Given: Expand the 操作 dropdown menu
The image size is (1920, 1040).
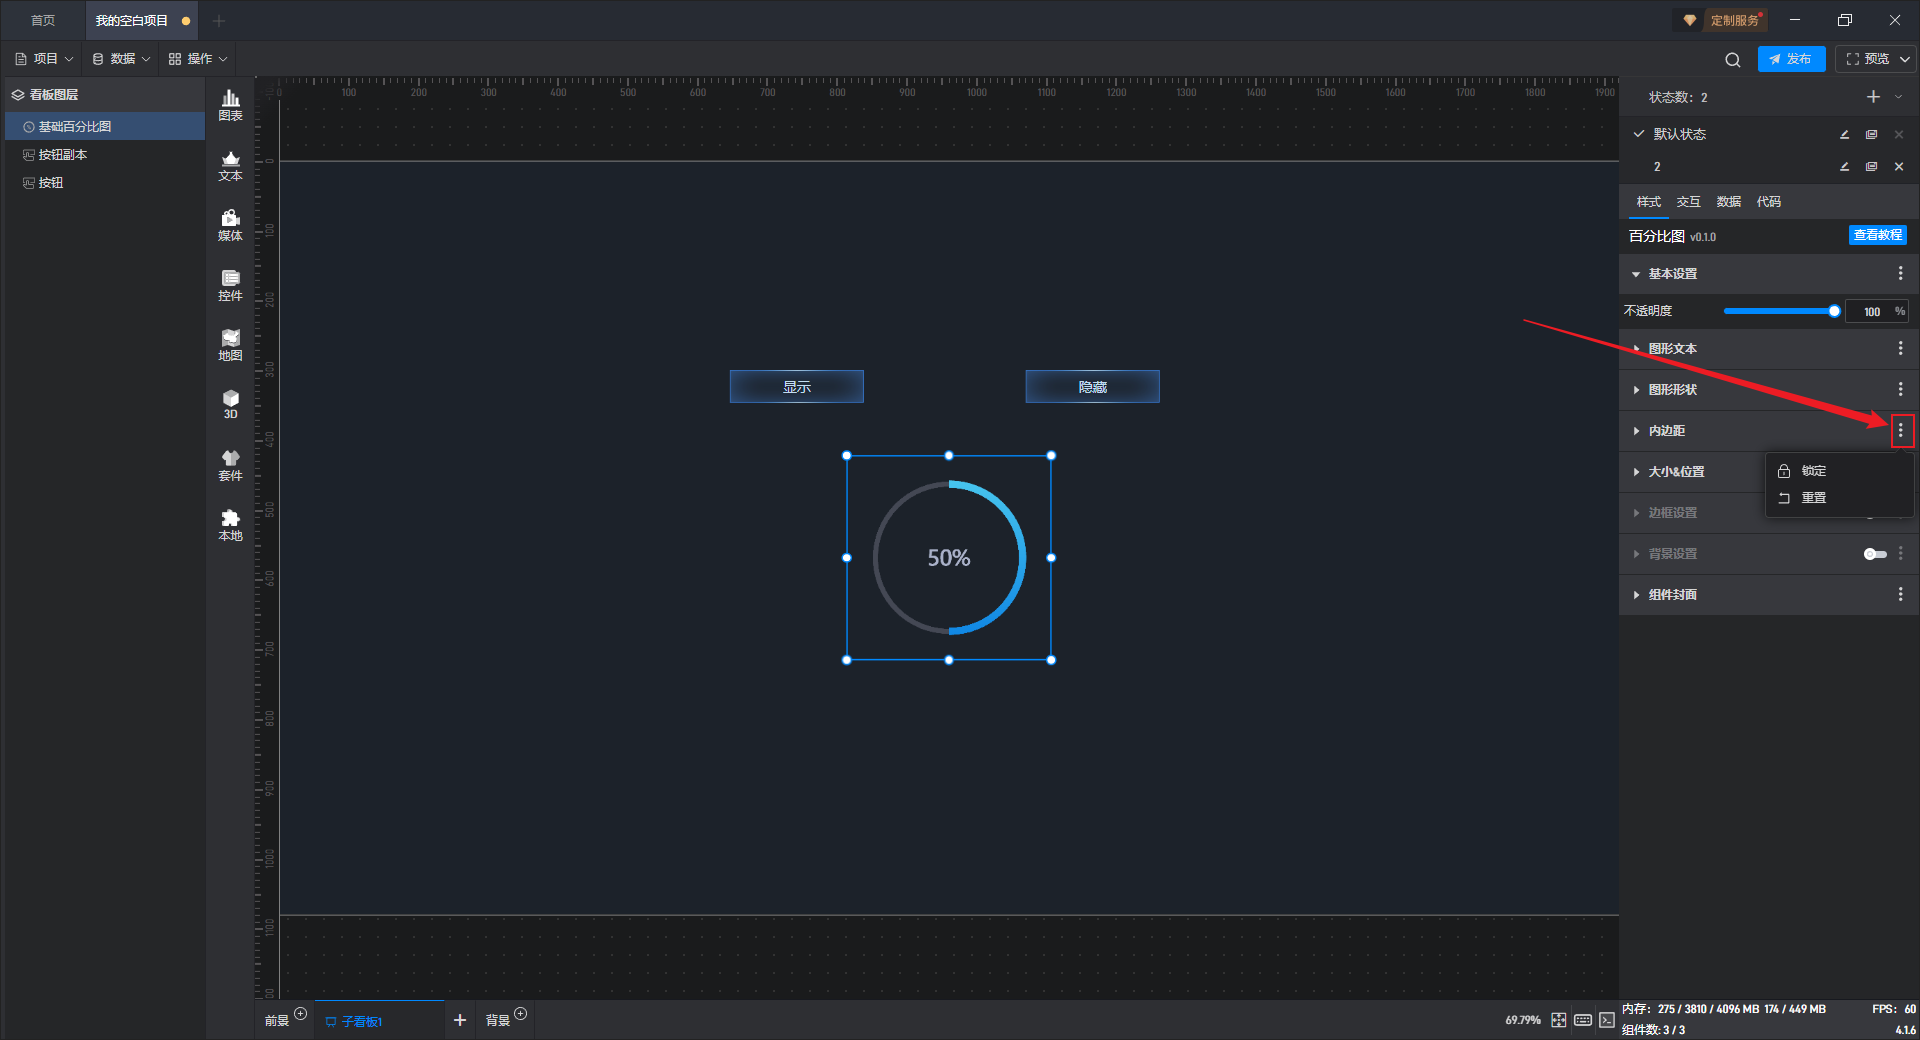Looking at the screenshot, I should coord(198,59).
